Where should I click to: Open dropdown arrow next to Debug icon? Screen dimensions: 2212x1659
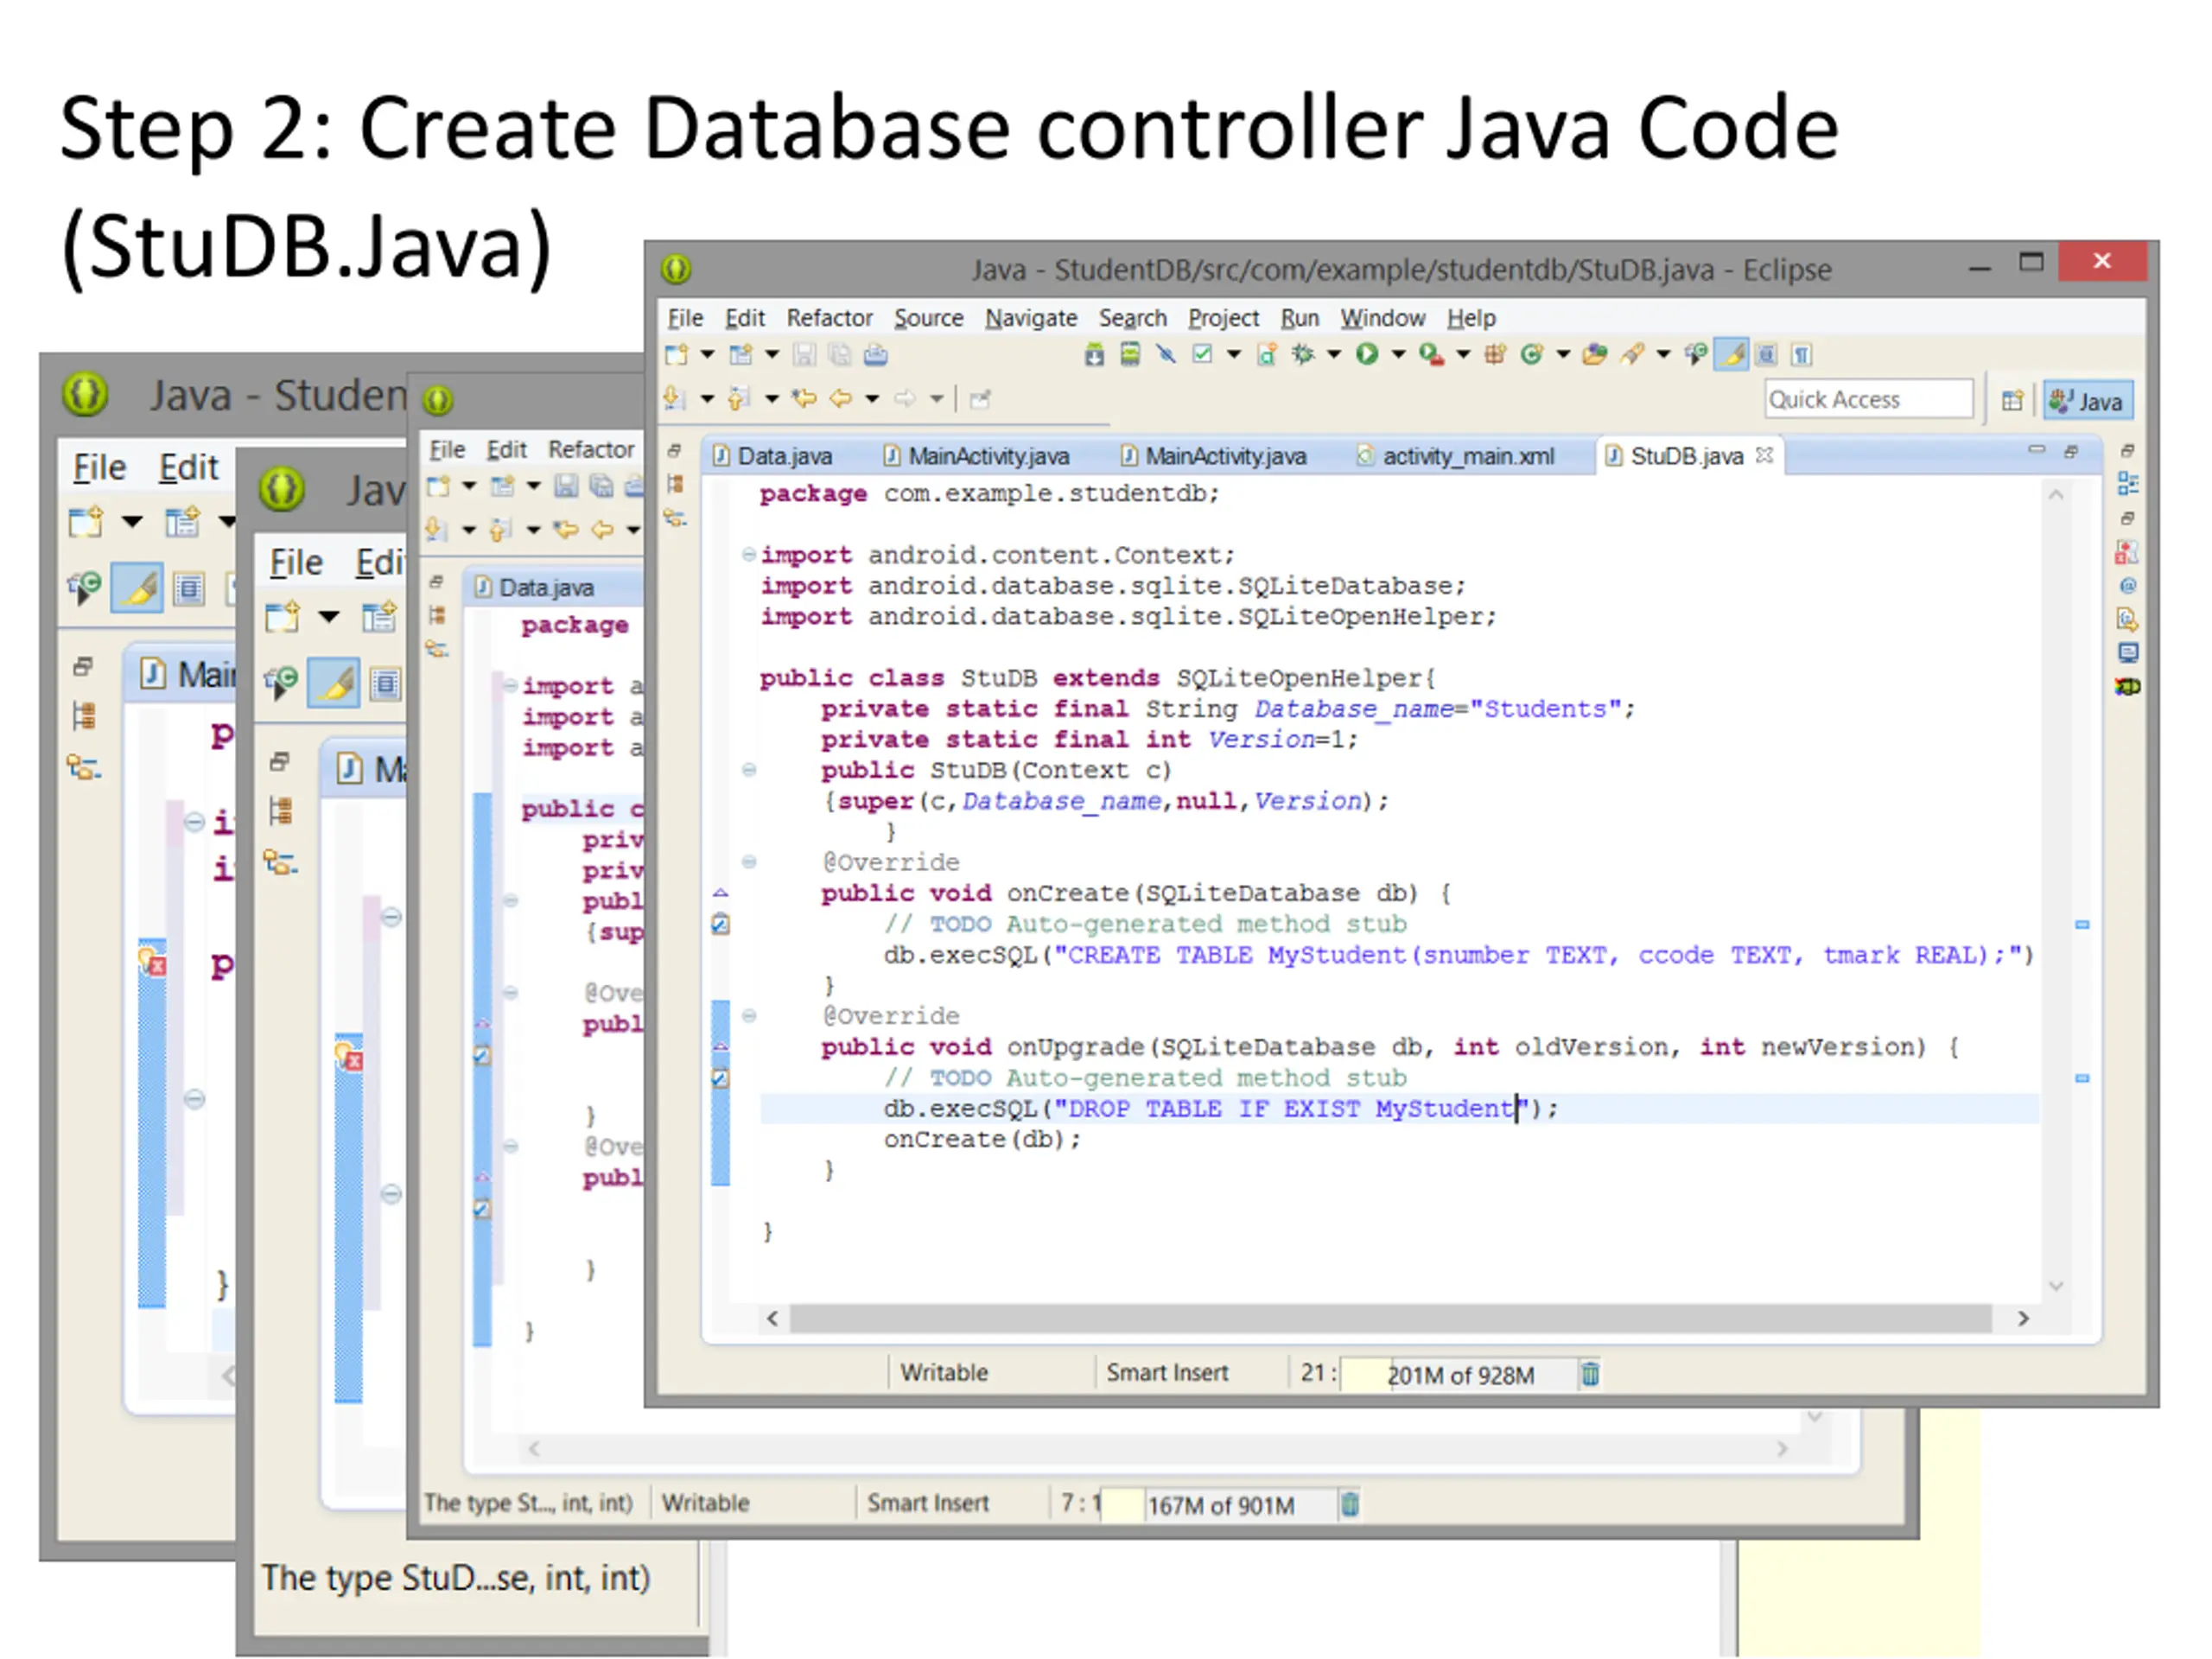1334,354
